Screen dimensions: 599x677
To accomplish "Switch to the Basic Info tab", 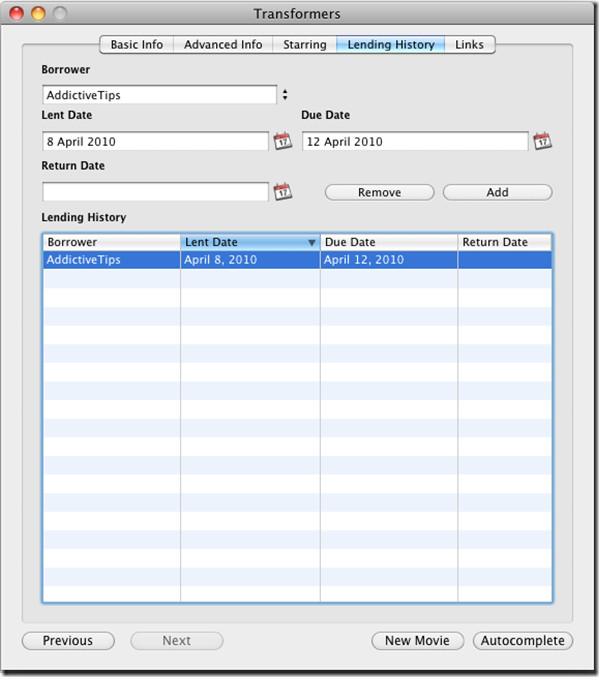I will point(136,44).
